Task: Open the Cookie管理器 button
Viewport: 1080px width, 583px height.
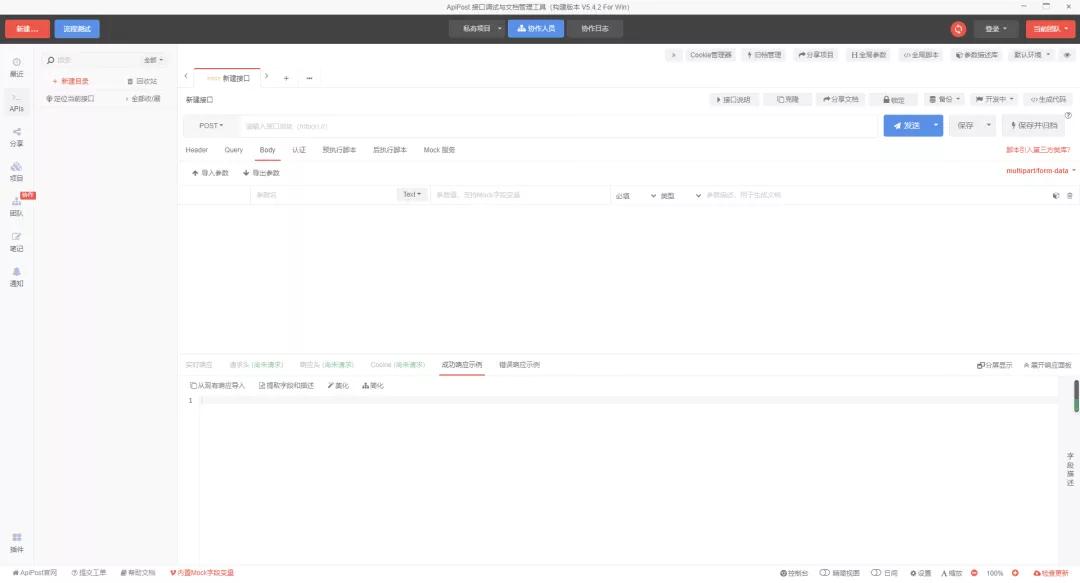Action: (710, 55)
